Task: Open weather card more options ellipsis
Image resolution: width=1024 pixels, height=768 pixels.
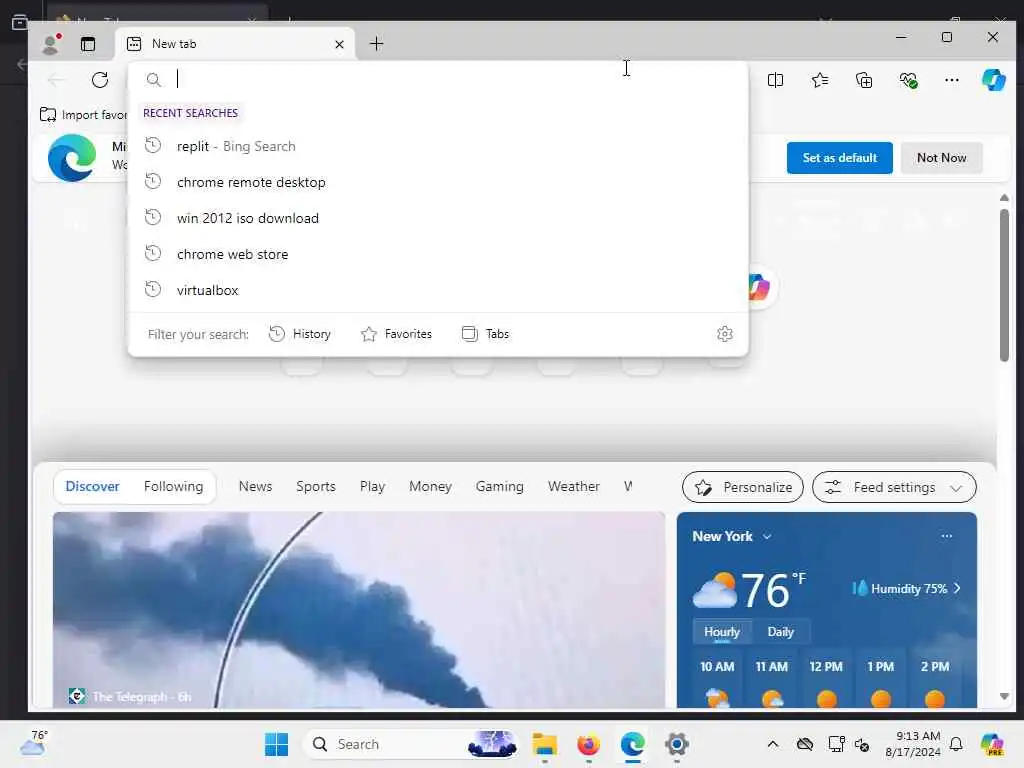Action: pos(946,536)
